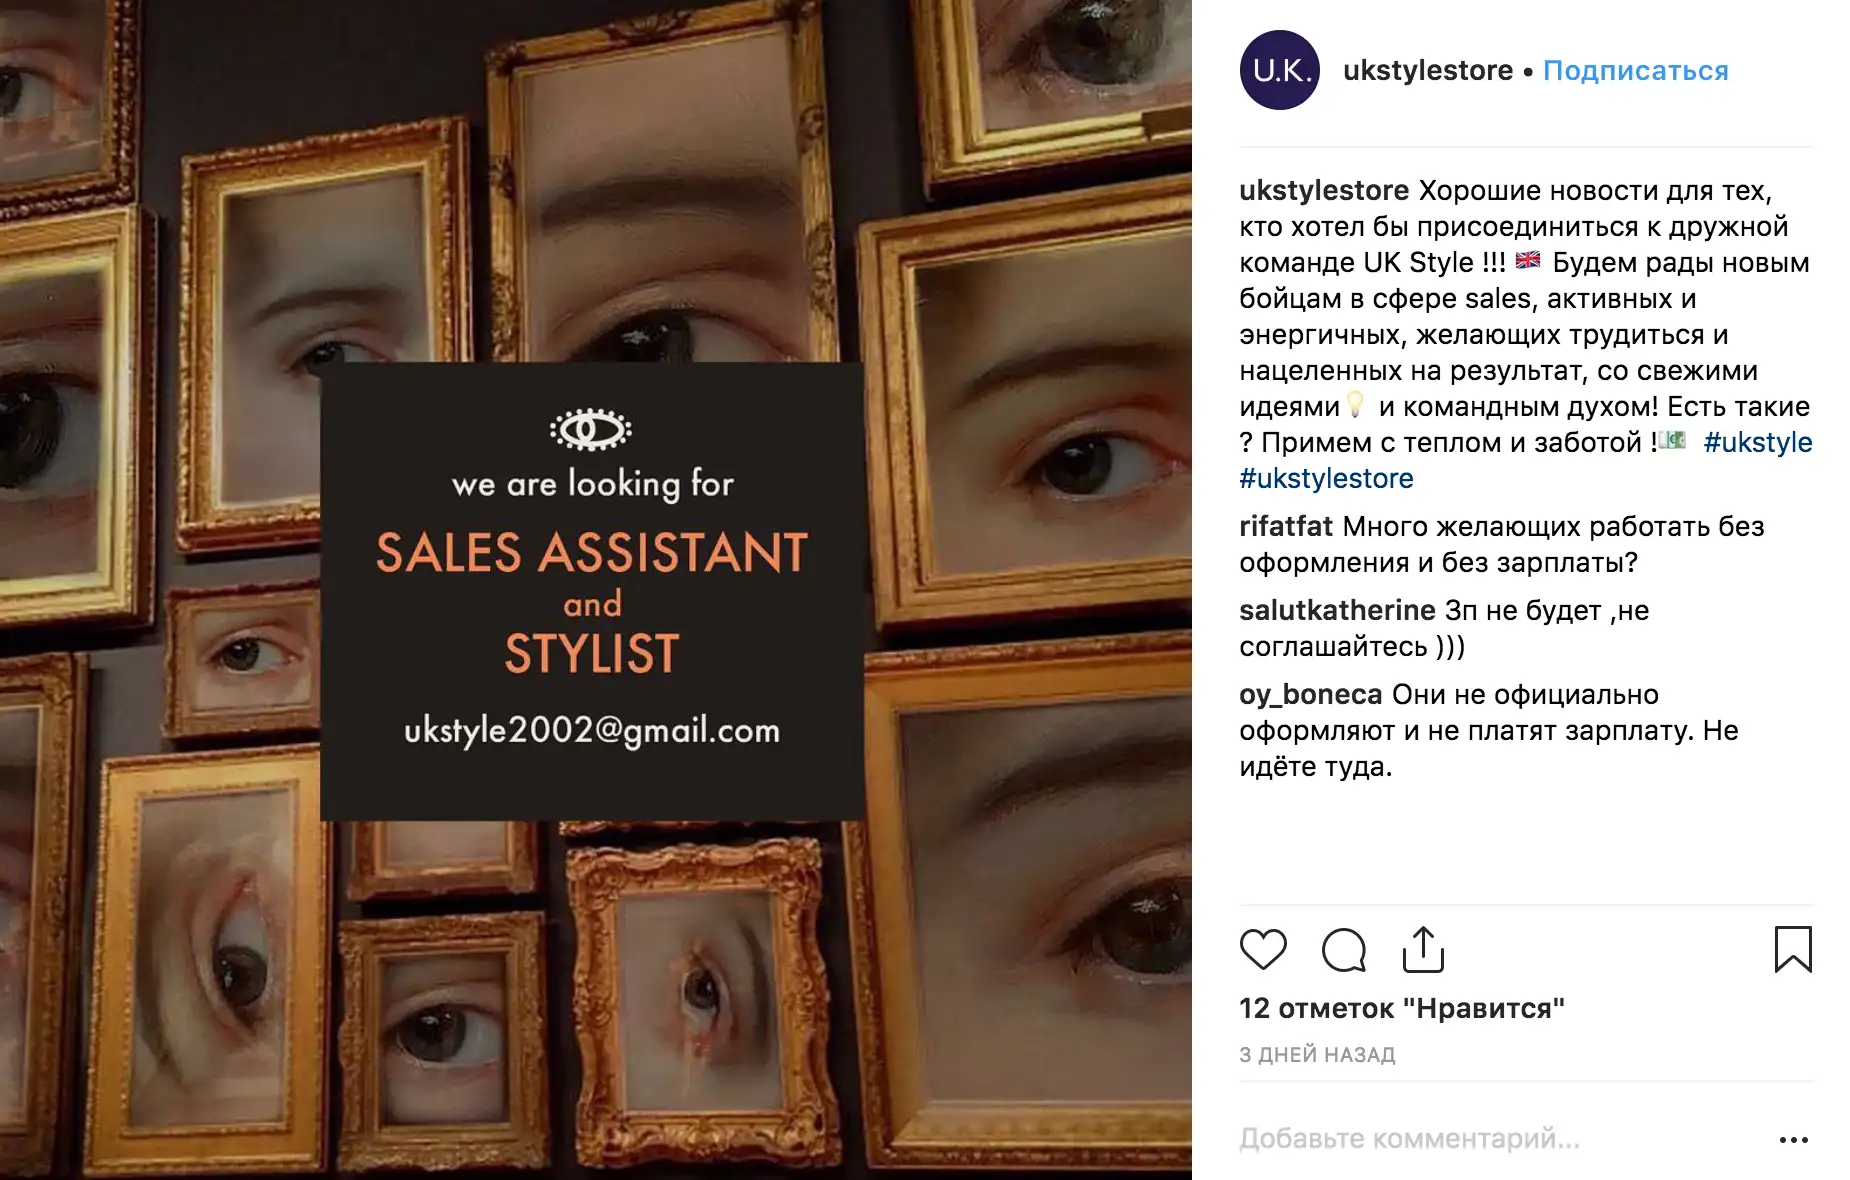This screenshot has width=1850, height=1180.
Task: Open the three-dot more options menu
Action: point(1794,1140)
